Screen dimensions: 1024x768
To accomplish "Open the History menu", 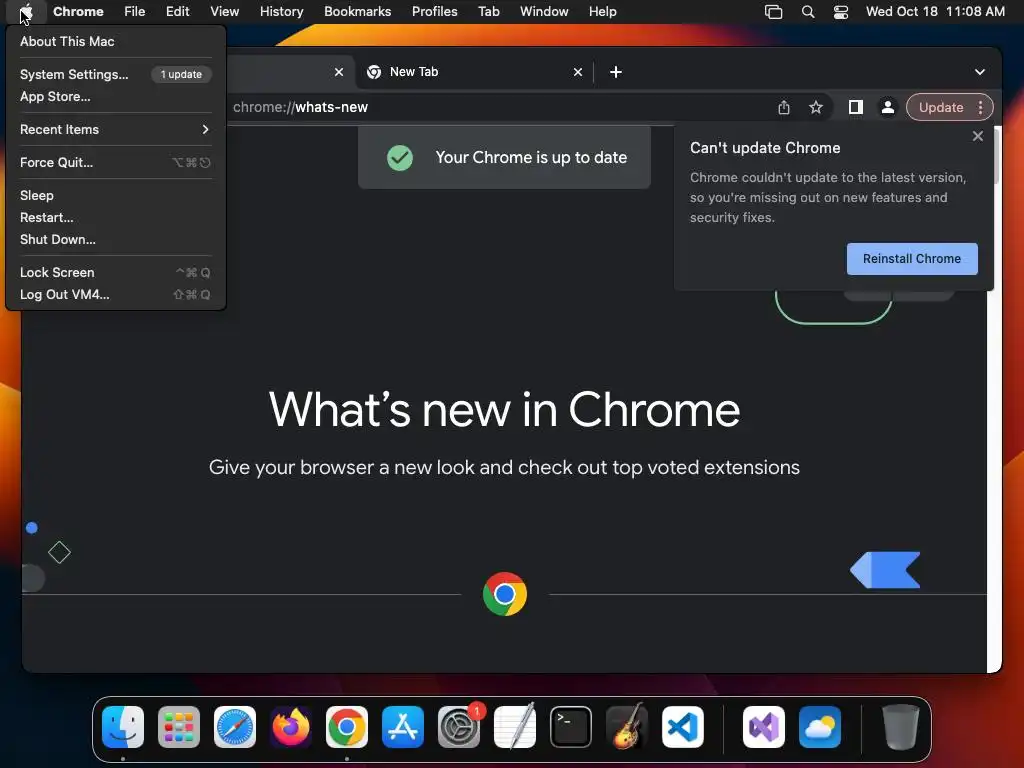I will pos(281,12).
